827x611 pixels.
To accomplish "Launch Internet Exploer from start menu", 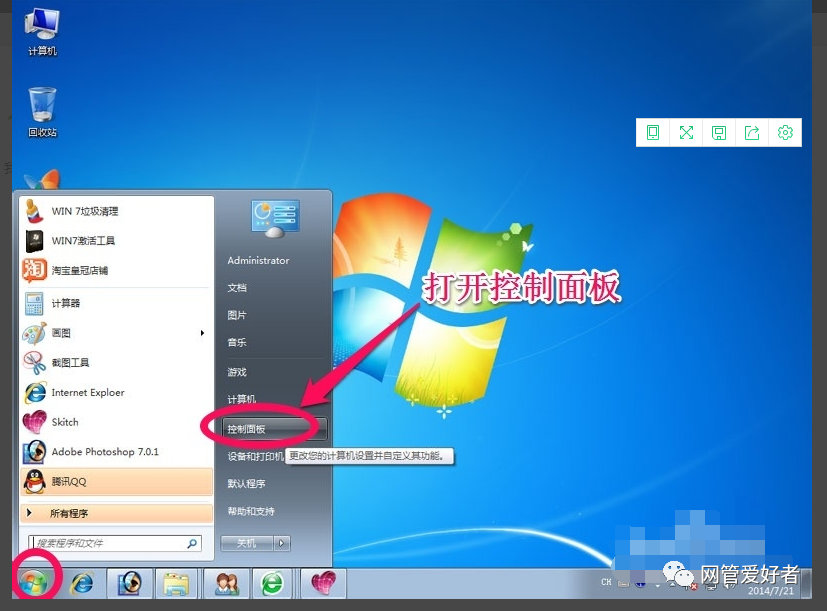I will click(x=116, y=393).
